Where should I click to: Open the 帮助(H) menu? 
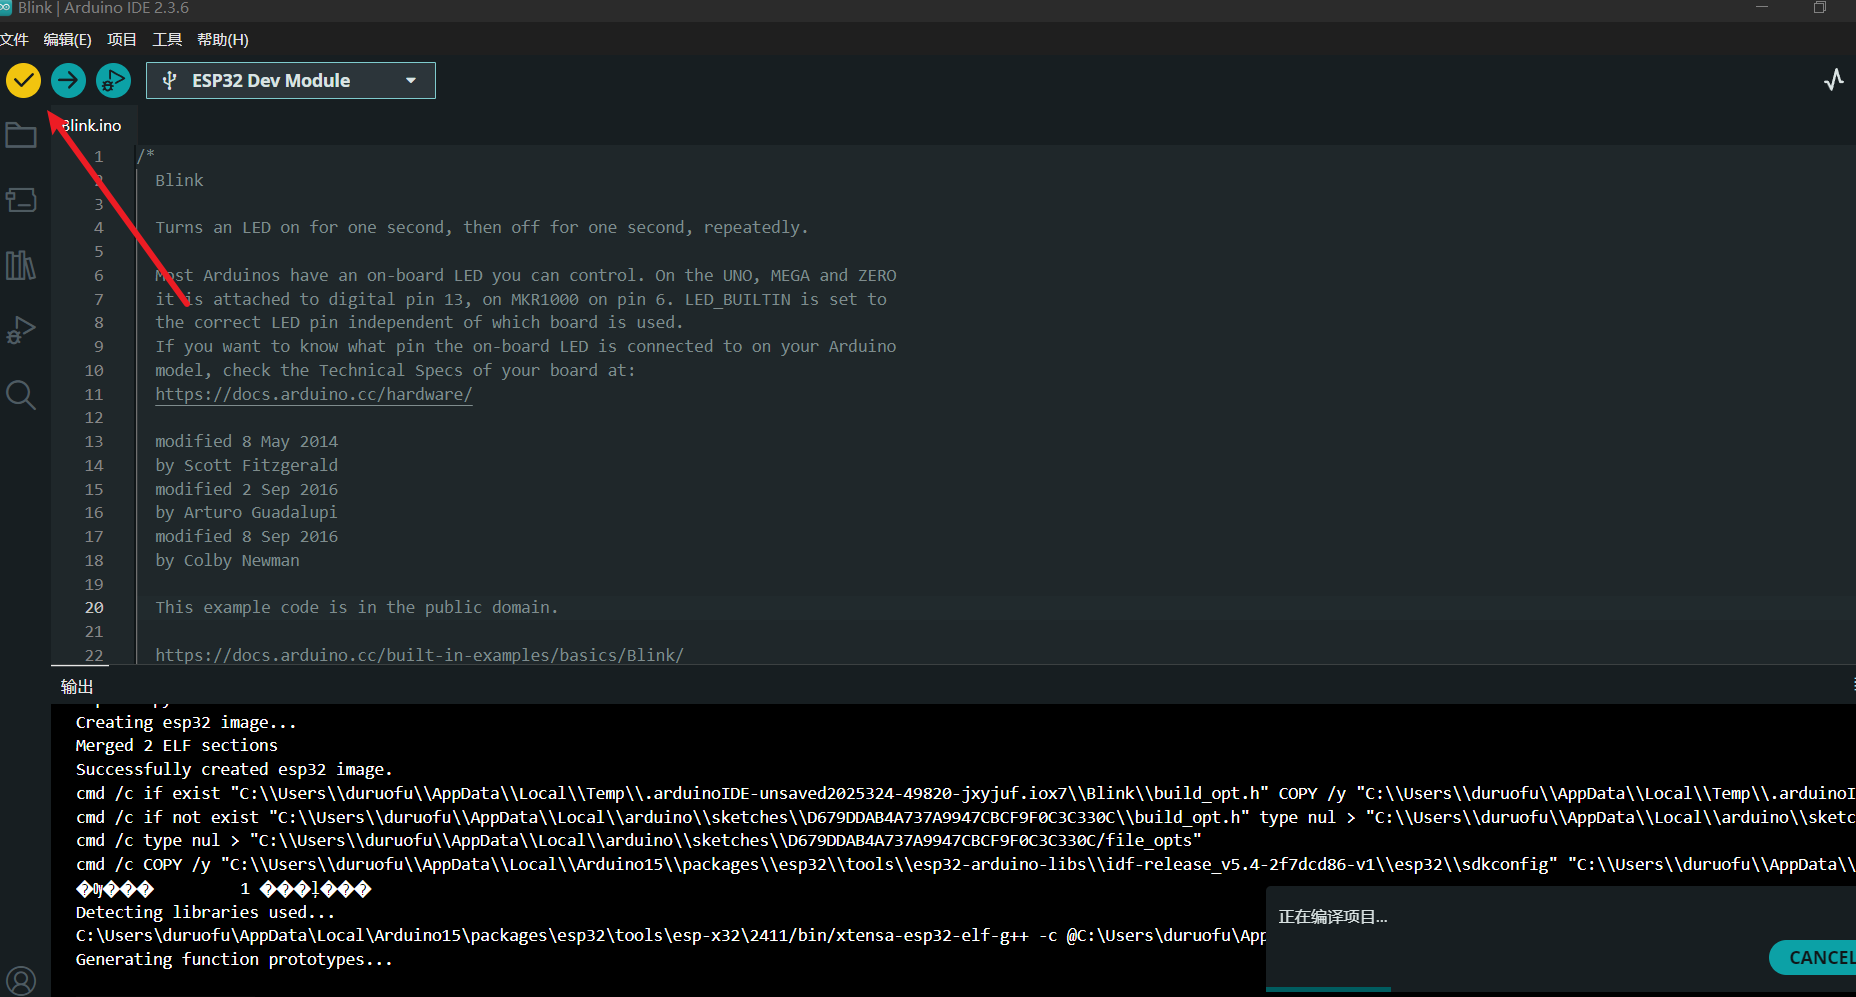coord(222,40)
